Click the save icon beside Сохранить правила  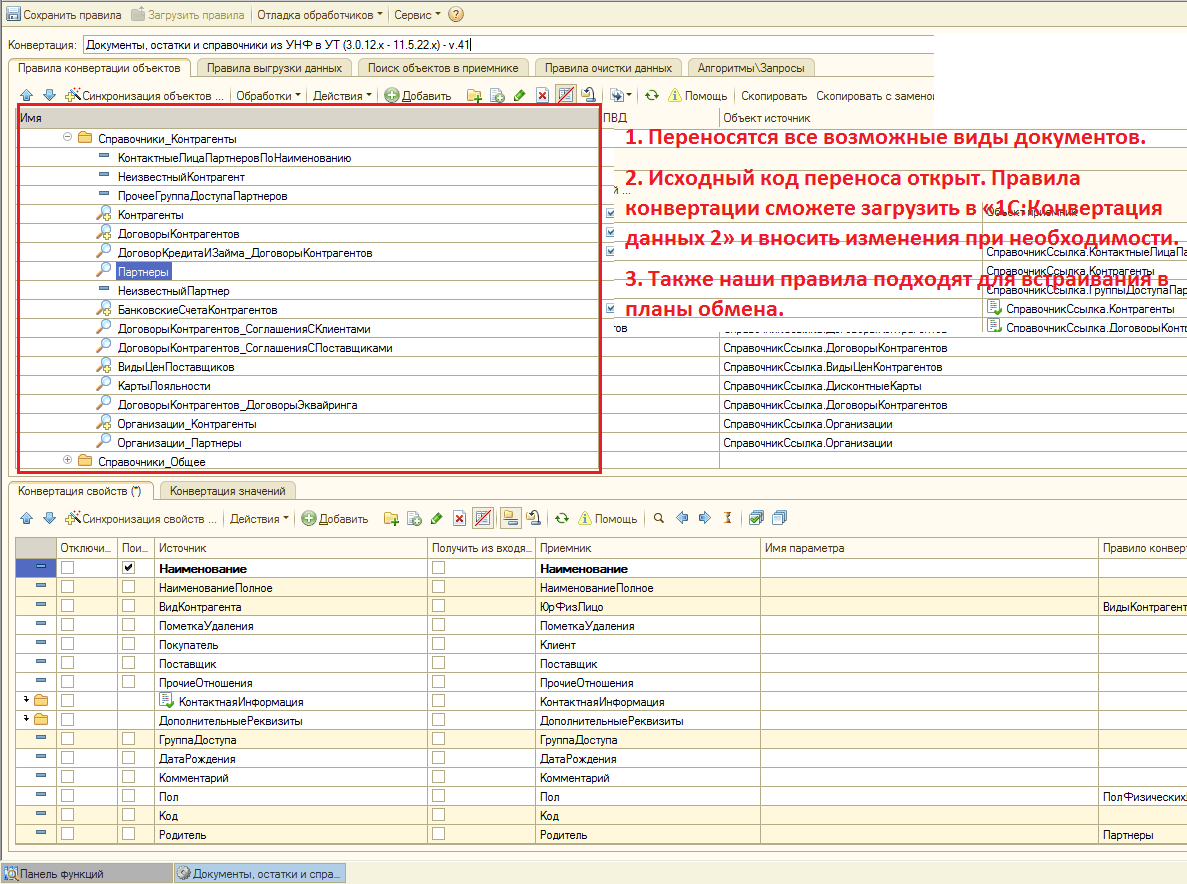[13, 14]
